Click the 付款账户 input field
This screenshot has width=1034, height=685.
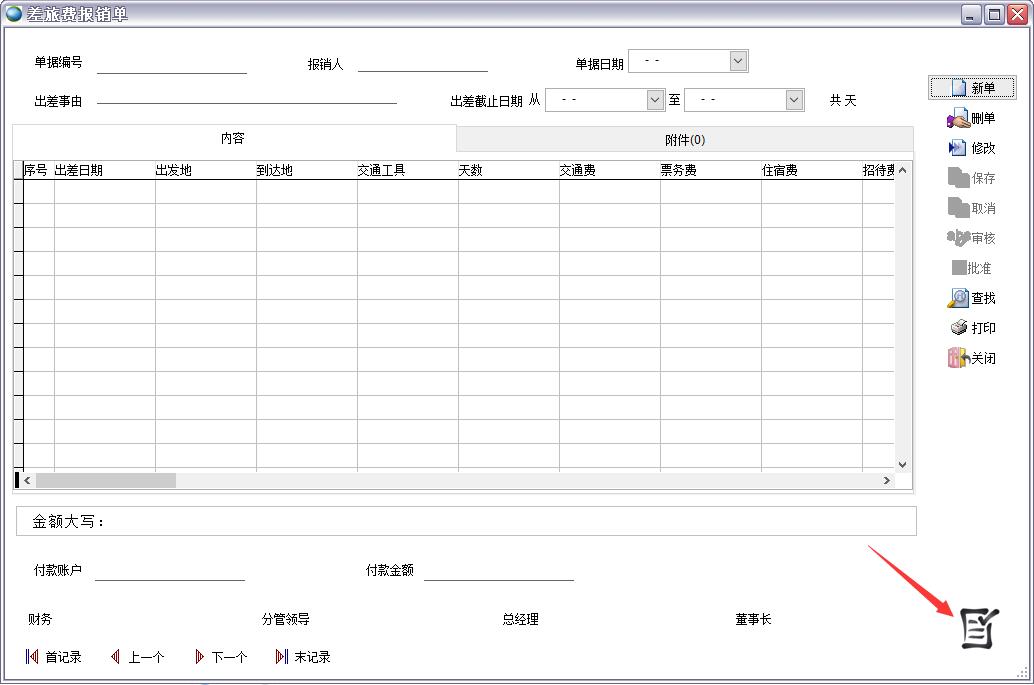pyautogui.click(x=169, y=570)
